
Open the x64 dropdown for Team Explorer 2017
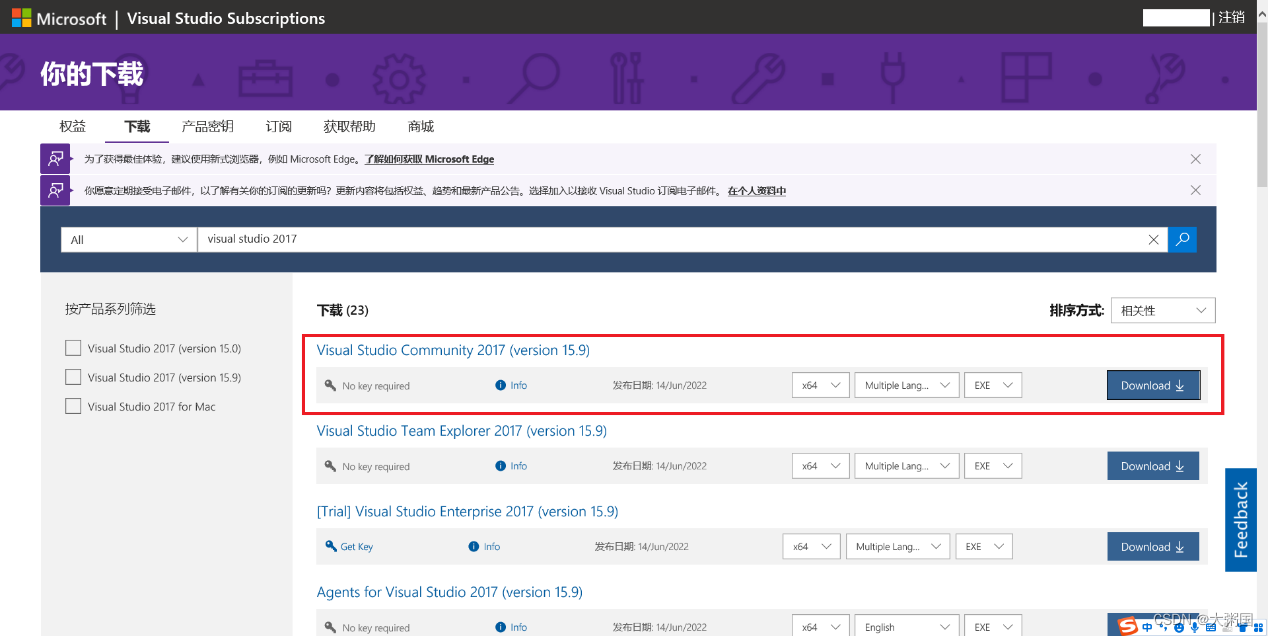[x=820, y=466]
